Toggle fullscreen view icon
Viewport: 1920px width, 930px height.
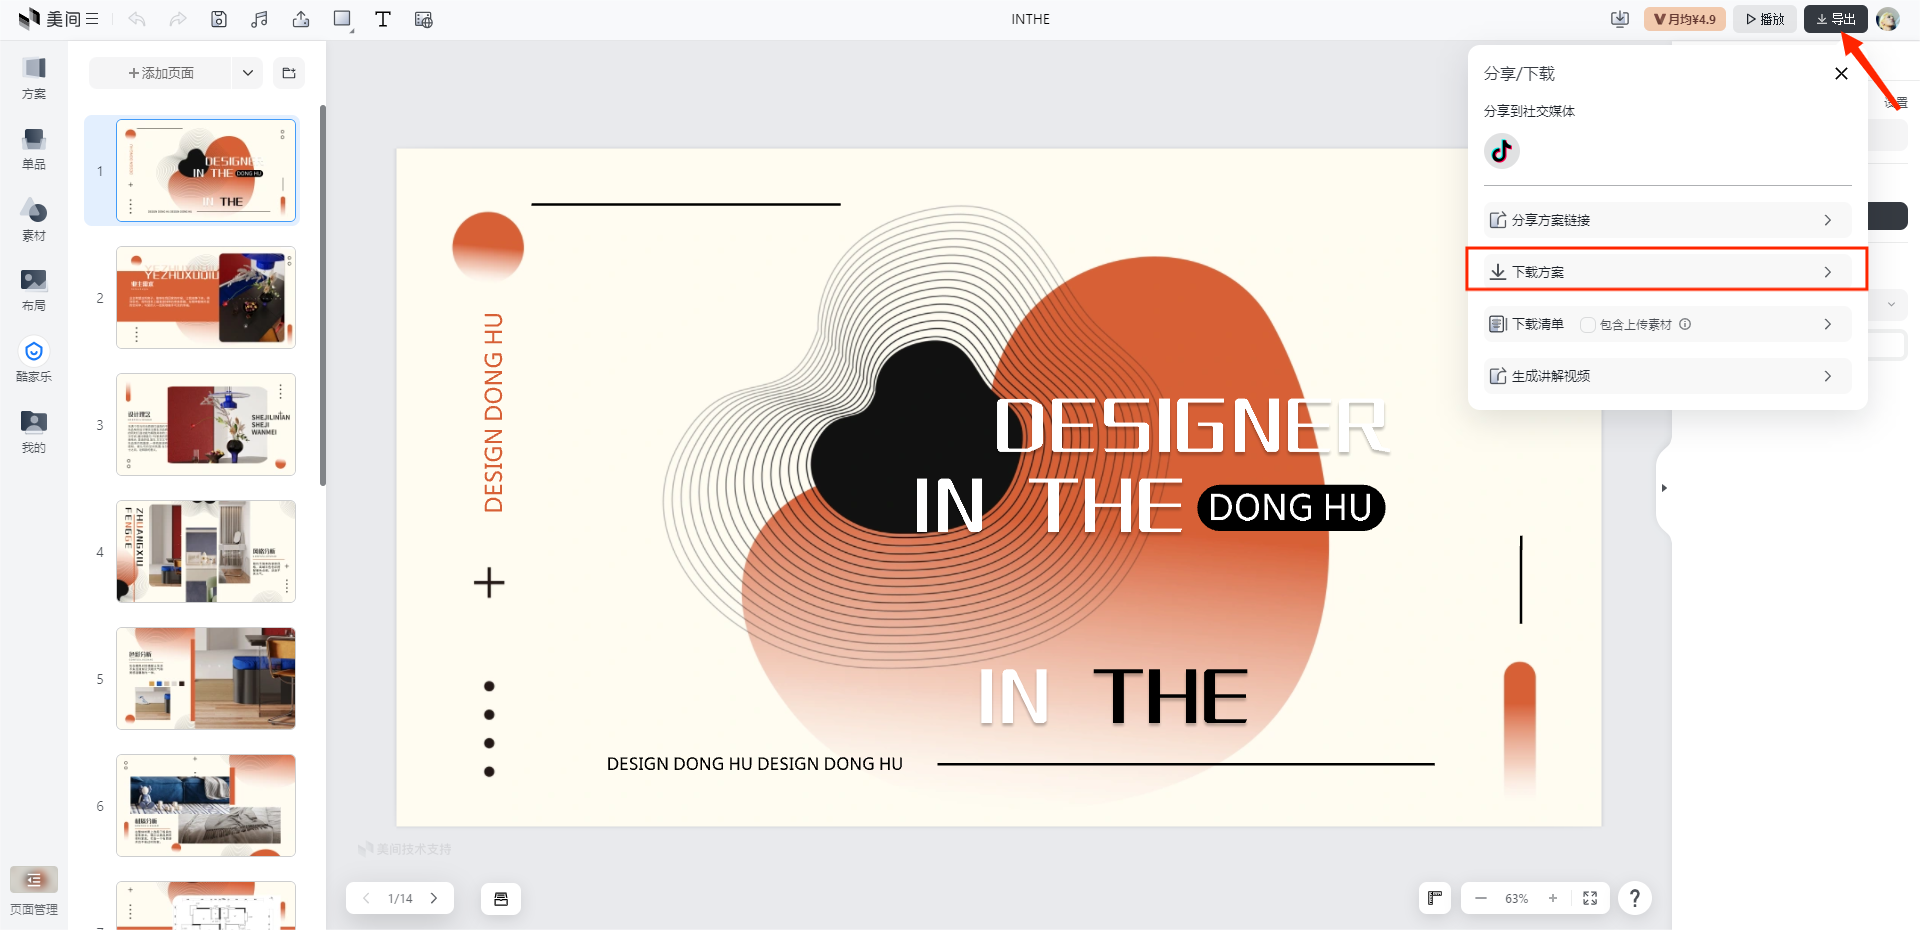(1590, 898)
